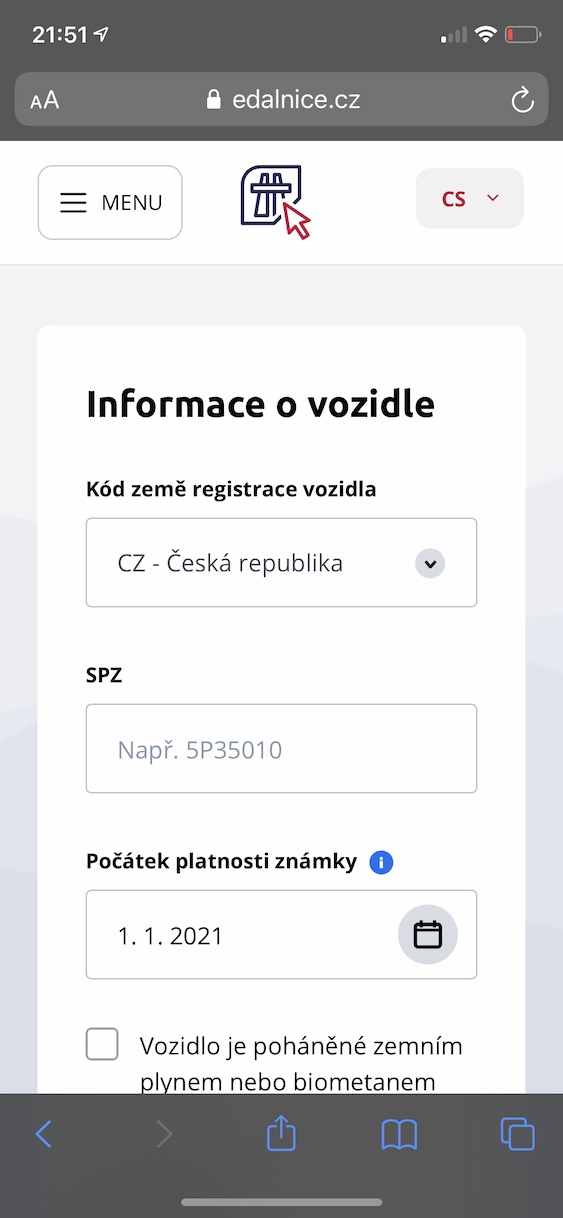
Task: Open Safari bookmarks
Action: point(399,1134)
